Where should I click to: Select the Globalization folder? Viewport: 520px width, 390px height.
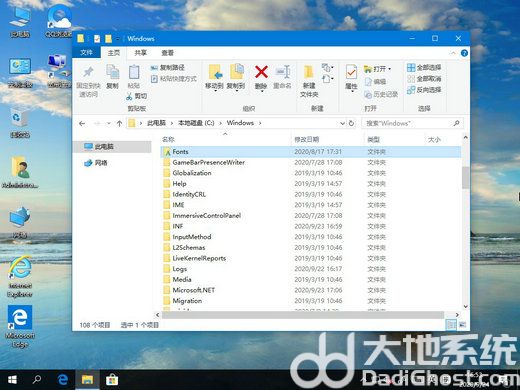pos(311,173)
